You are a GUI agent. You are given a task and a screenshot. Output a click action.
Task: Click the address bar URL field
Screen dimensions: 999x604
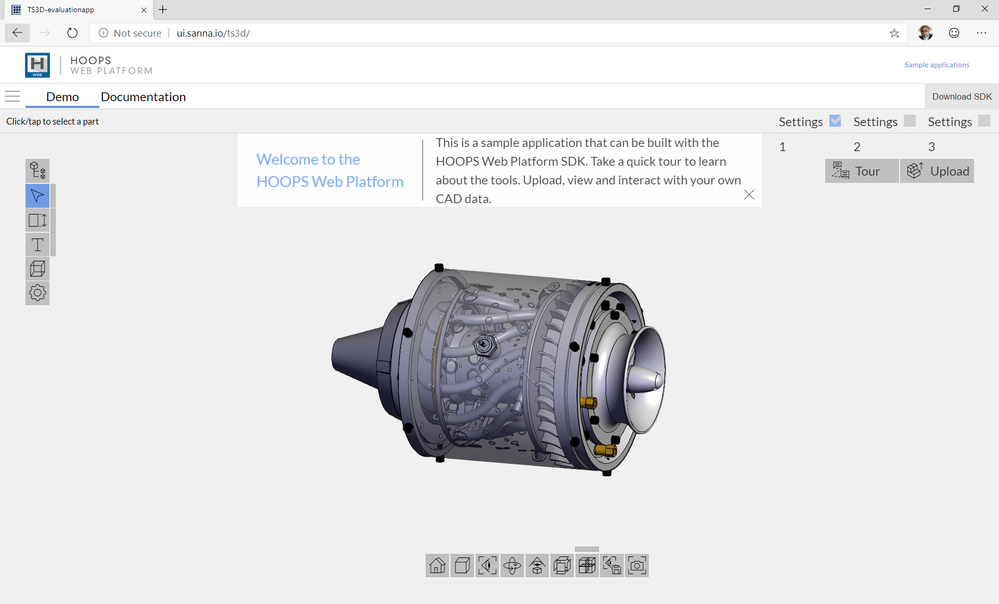pyautogui.click(x=499, y=33)
